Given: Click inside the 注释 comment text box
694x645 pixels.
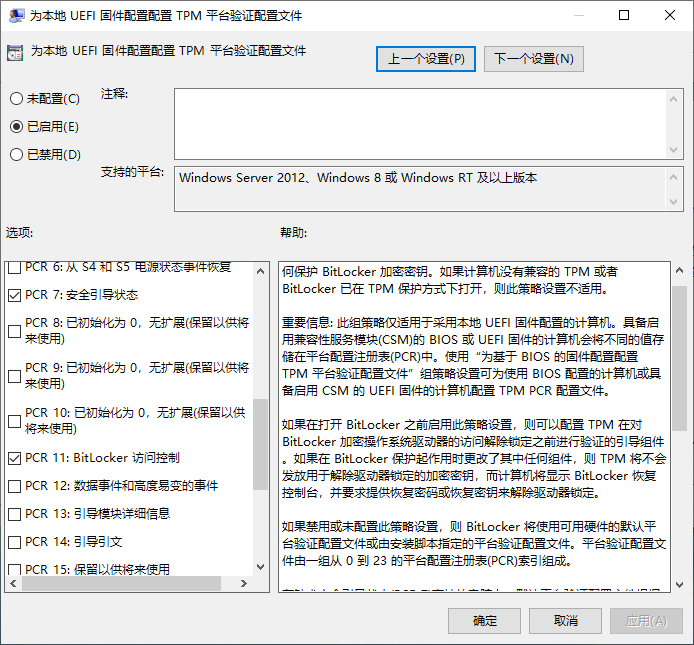Looking at the screenshot, I should (x=420, y=124).
